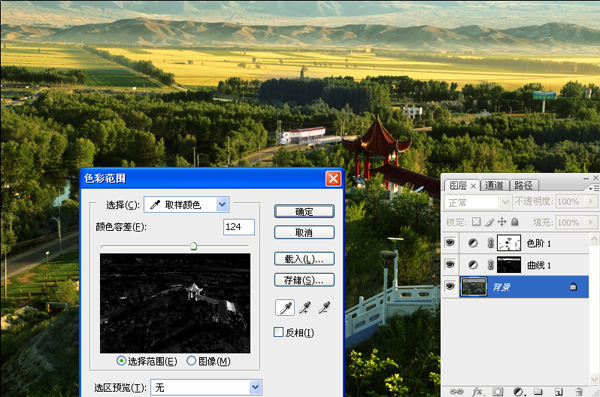Minimize the layers panel
The image size is (600, 397).
point(586,178)
